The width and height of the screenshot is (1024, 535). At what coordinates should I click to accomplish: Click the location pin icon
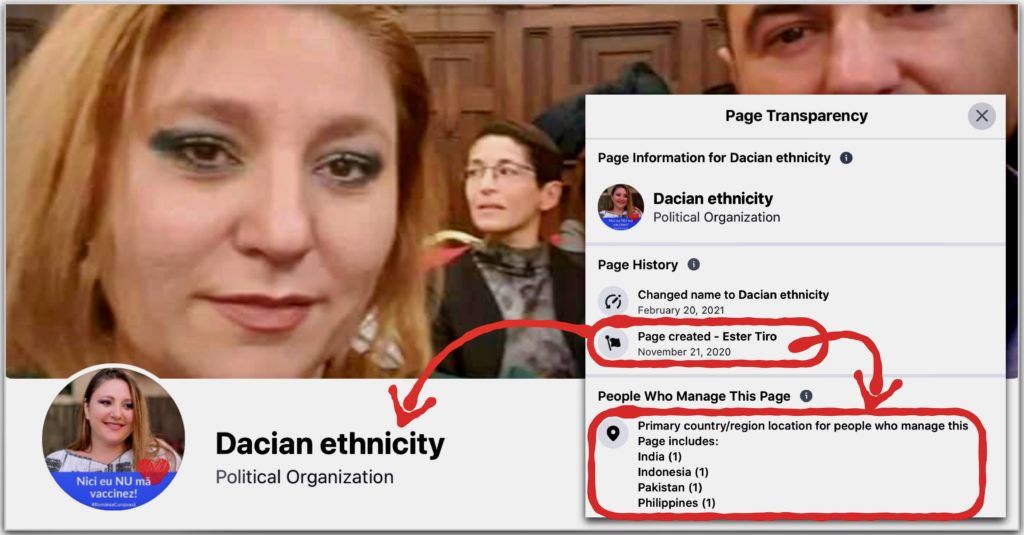[x=613, y=432]
